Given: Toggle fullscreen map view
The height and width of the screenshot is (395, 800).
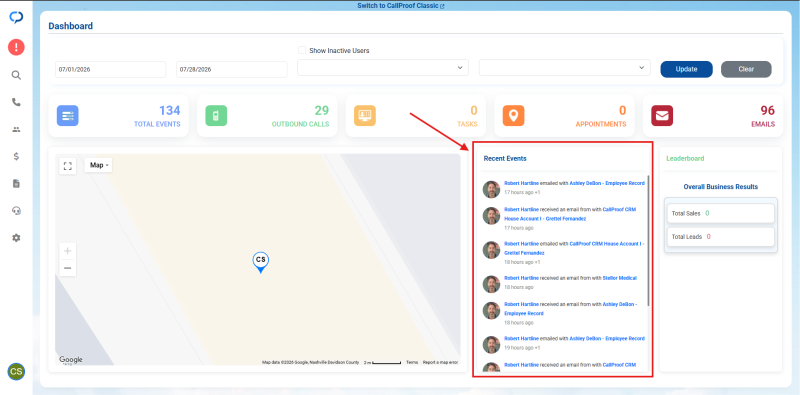Looking at the screenshot, I should click(x=67, y=166).
